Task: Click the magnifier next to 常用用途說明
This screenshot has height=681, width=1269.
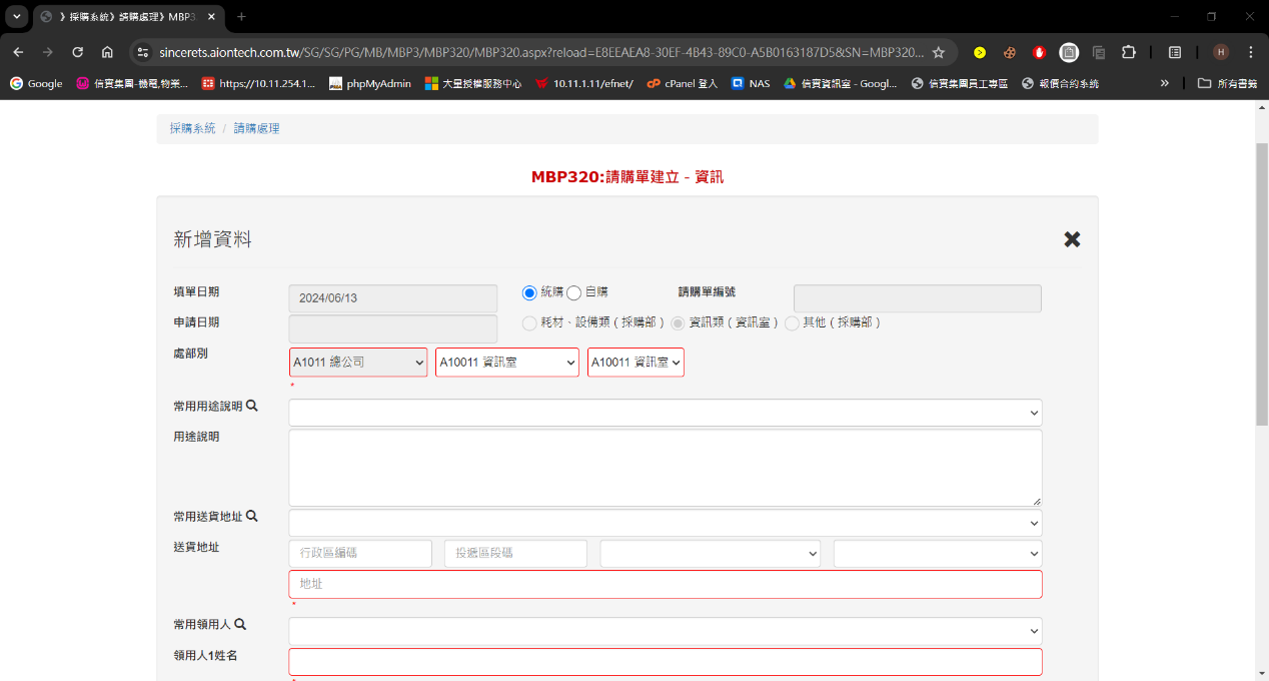Action: point(252,406)
